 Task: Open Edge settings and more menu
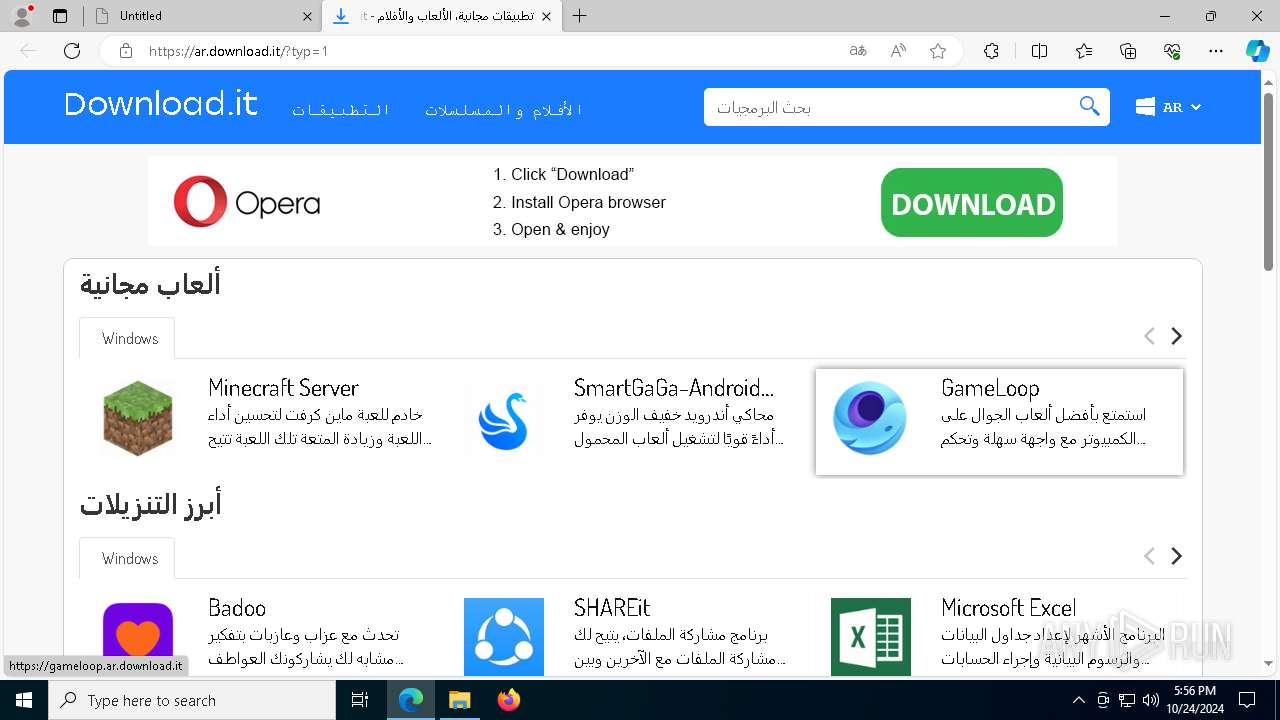tap(1216, 51)
